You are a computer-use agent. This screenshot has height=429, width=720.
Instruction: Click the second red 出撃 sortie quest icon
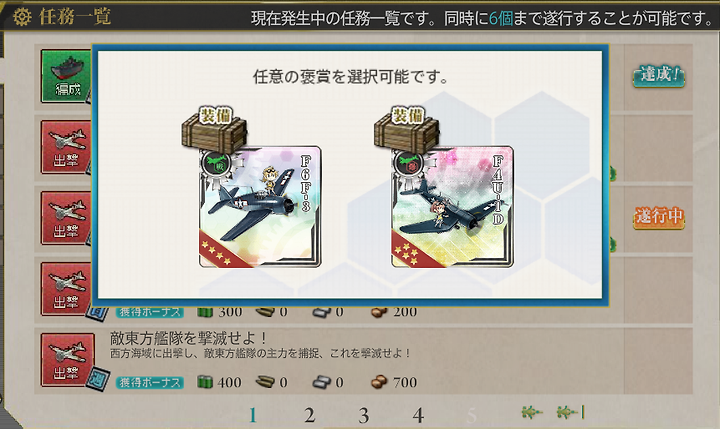pyautogui.click(x=67, y=218)
